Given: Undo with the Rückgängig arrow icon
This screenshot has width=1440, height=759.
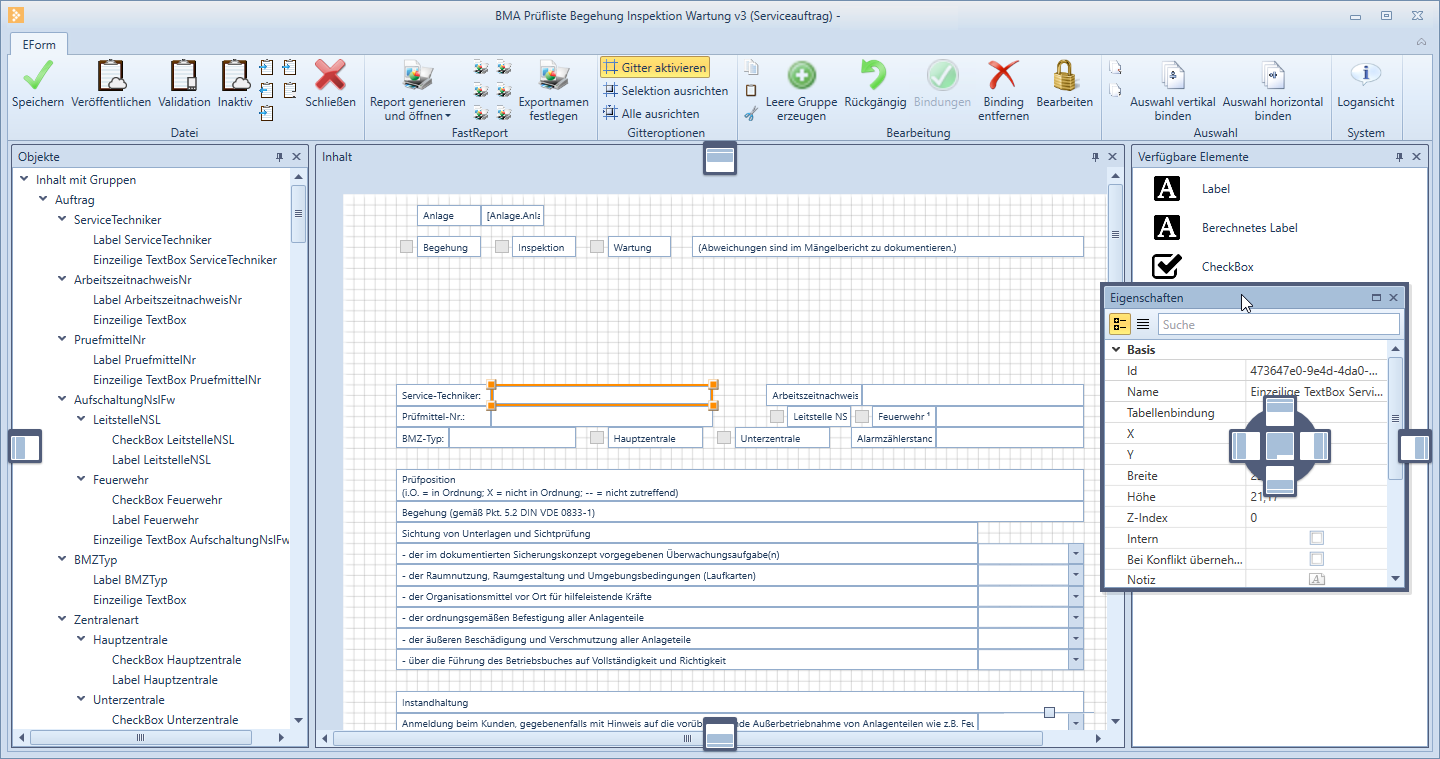Looking at the screenshot, I should [x=874, y=76].
